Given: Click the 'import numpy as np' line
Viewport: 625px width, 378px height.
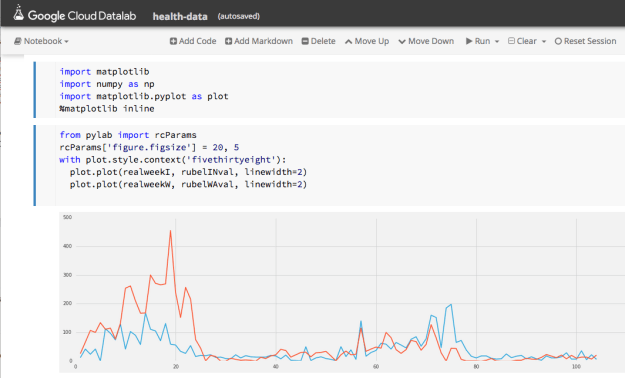Looking at the screenshot, I should pos(107,84).
